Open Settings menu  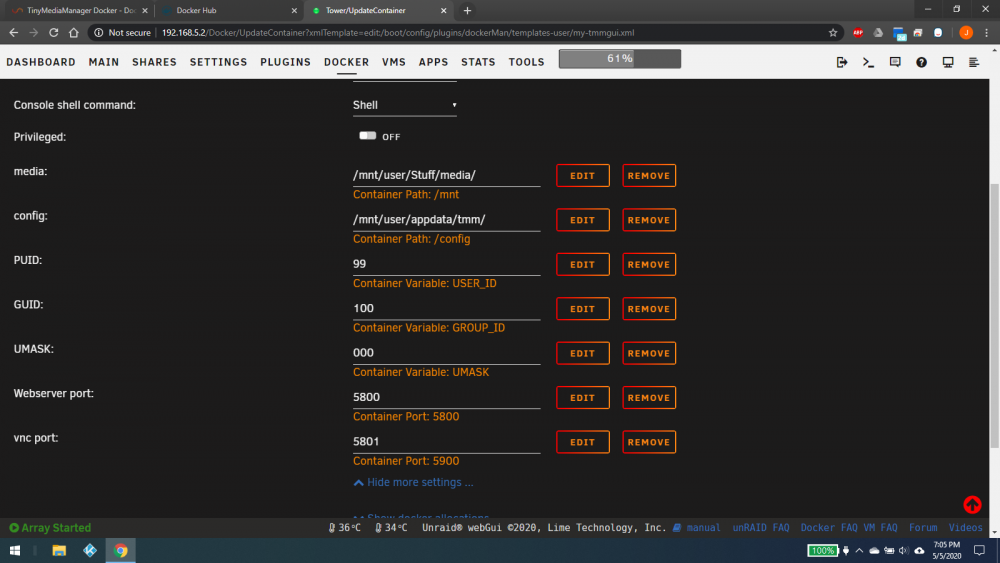click(218, 62)
